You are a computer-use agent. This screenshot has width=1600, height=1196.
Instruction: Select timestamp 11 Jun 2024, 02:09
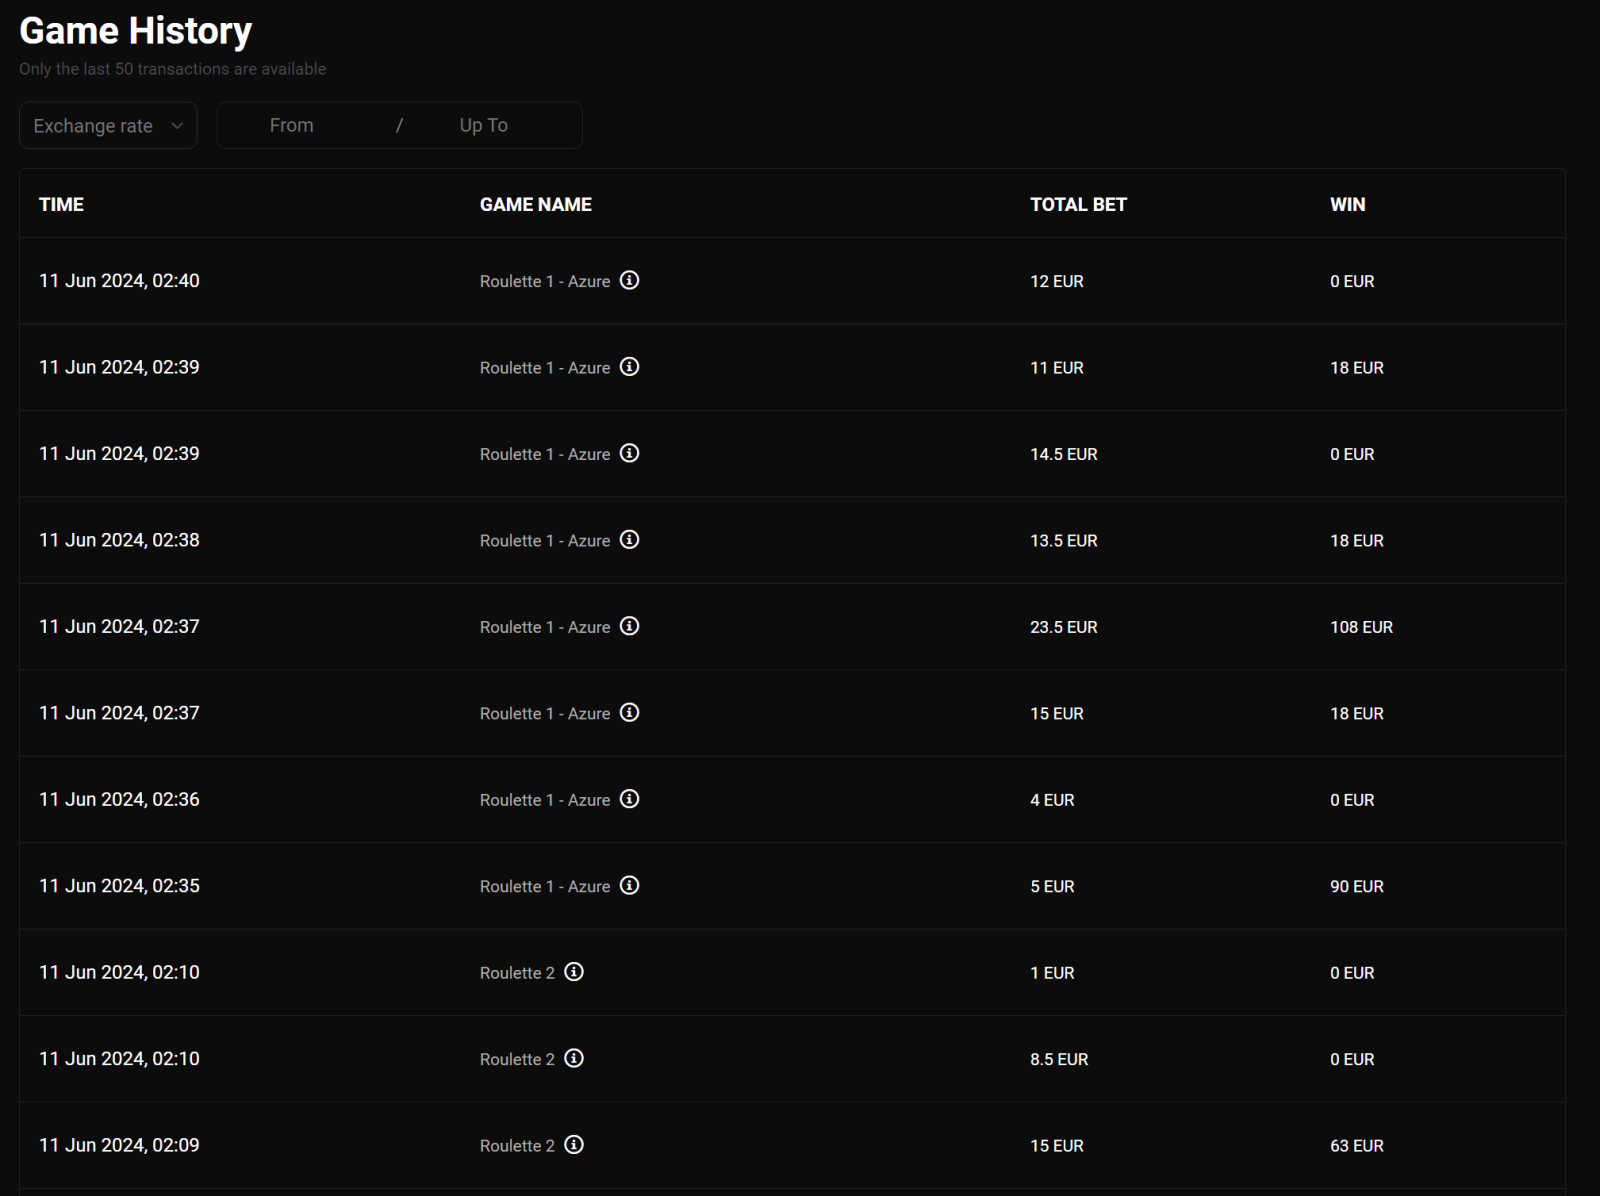point(119,1145)
